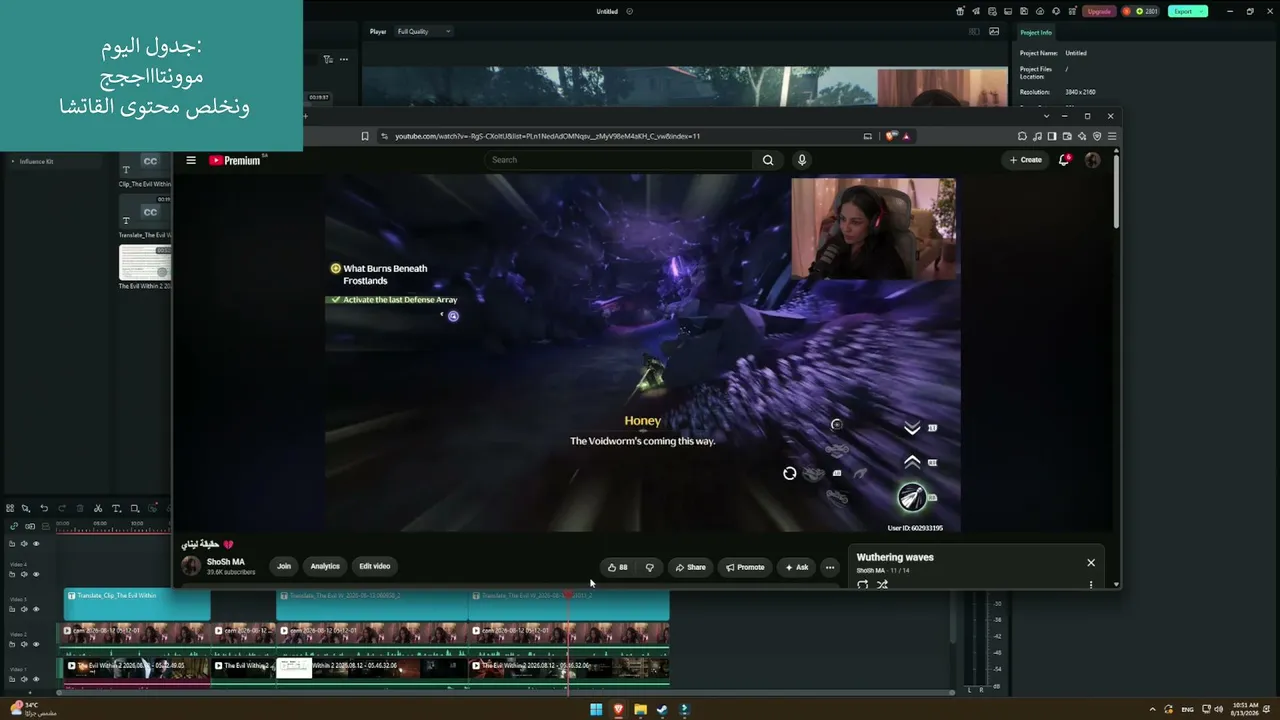Open the YouTube guide hamburger menu
The height and width of the screenshot is (720, 1280).
191,160
